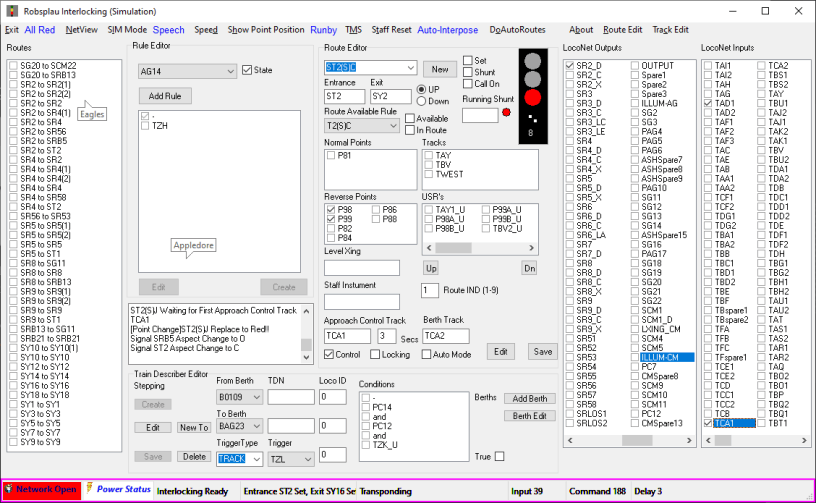The image size is (816, 503).
Task: Open the NetView menu
Action: tap(81, 30)
